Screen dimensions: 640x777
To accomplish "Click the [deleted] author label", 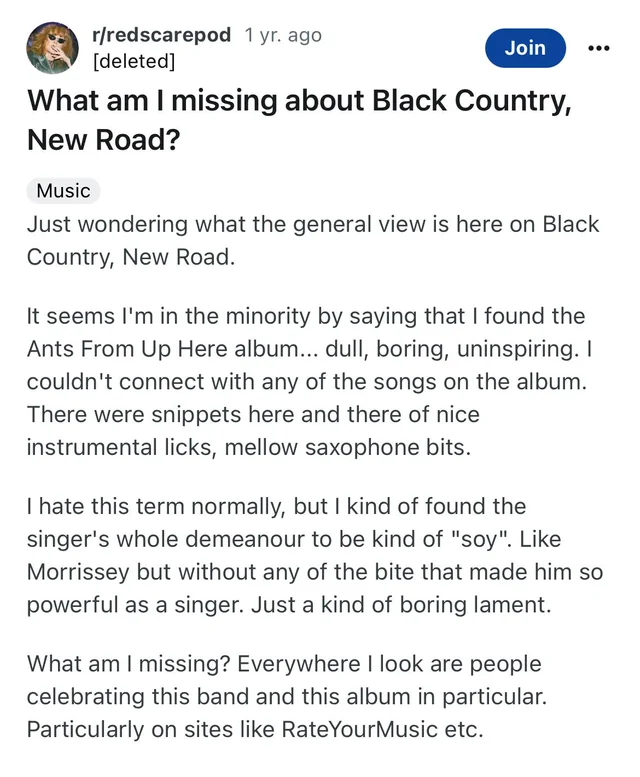I will coord(133,61).
